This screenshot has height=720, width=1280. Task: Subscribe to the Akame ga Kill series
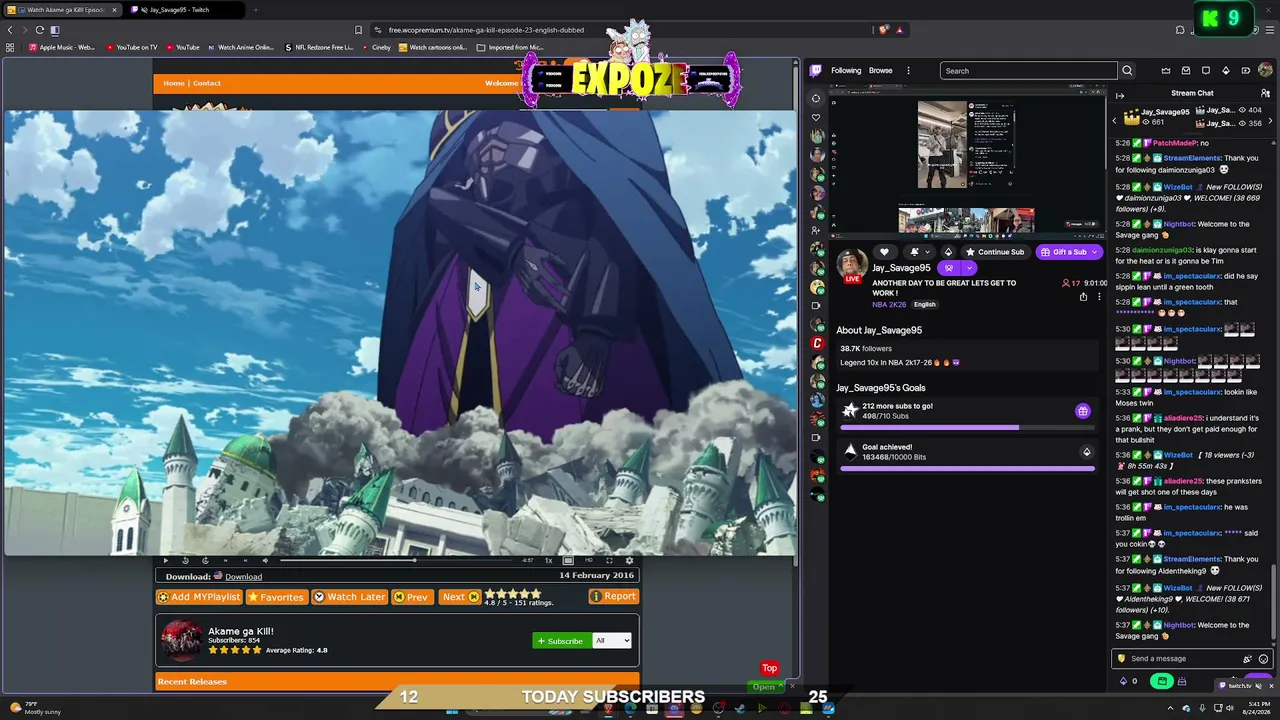point(560,641)
